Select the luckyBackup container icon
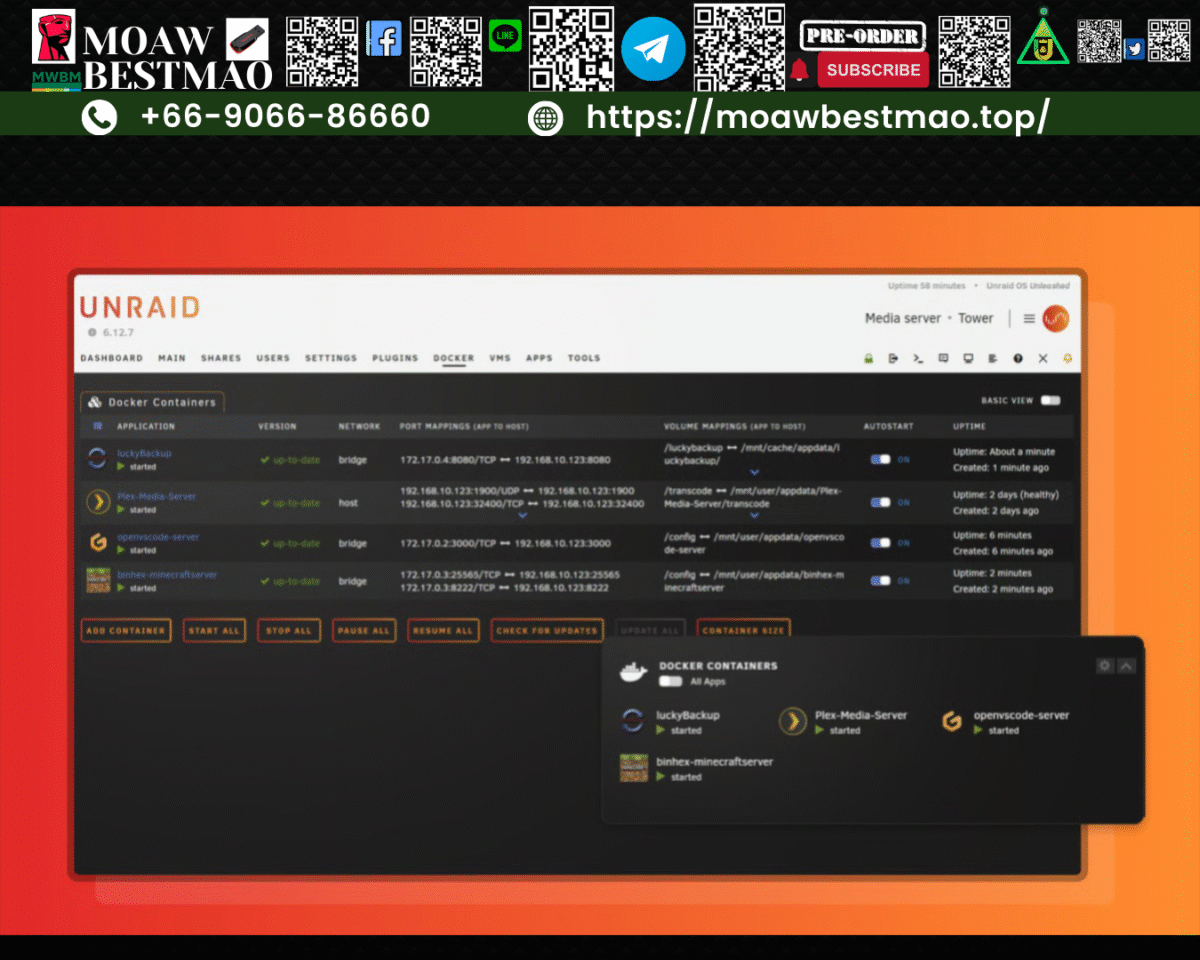Image resolution: width=1200 pixels, height=960 pixels. (x=631, y=721)
